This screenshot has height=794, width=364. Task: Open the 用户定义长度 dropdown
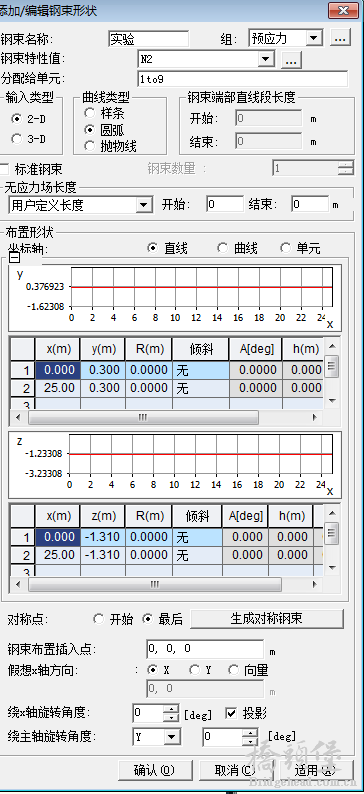(x=144, y=205)
